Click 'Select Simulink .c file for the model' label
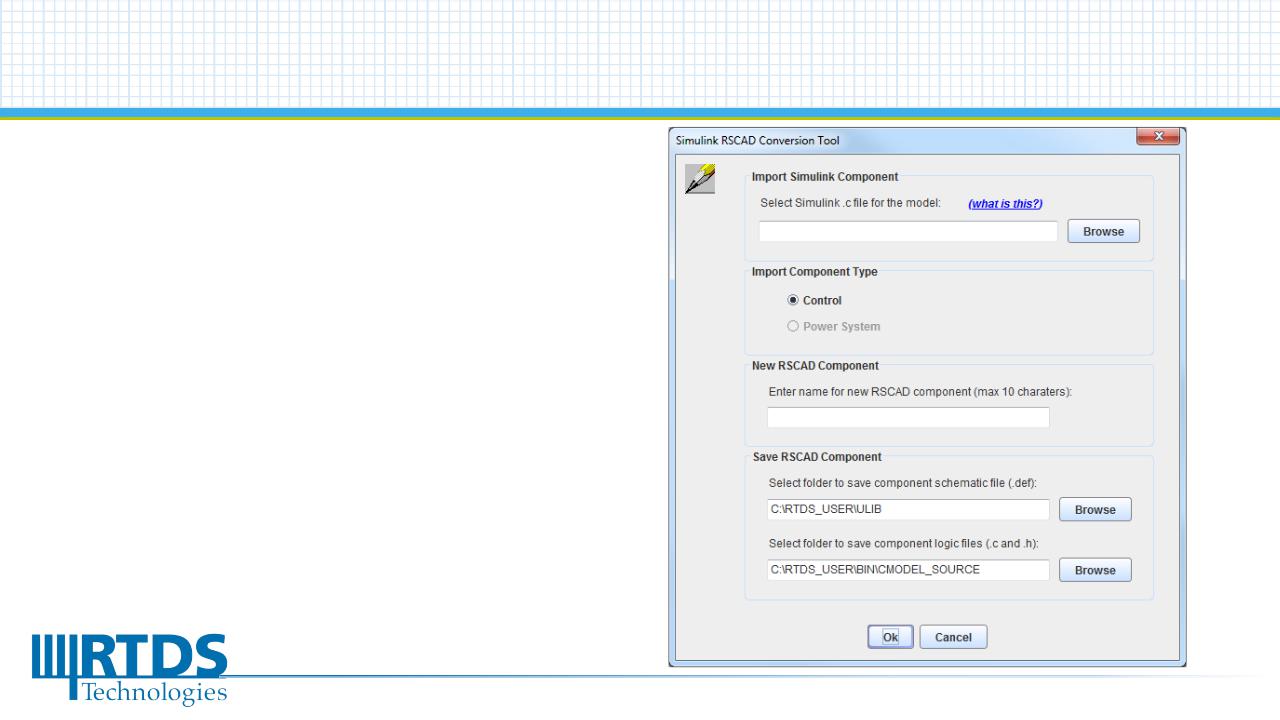The image size is (1280, 720). tap(851, 203)
